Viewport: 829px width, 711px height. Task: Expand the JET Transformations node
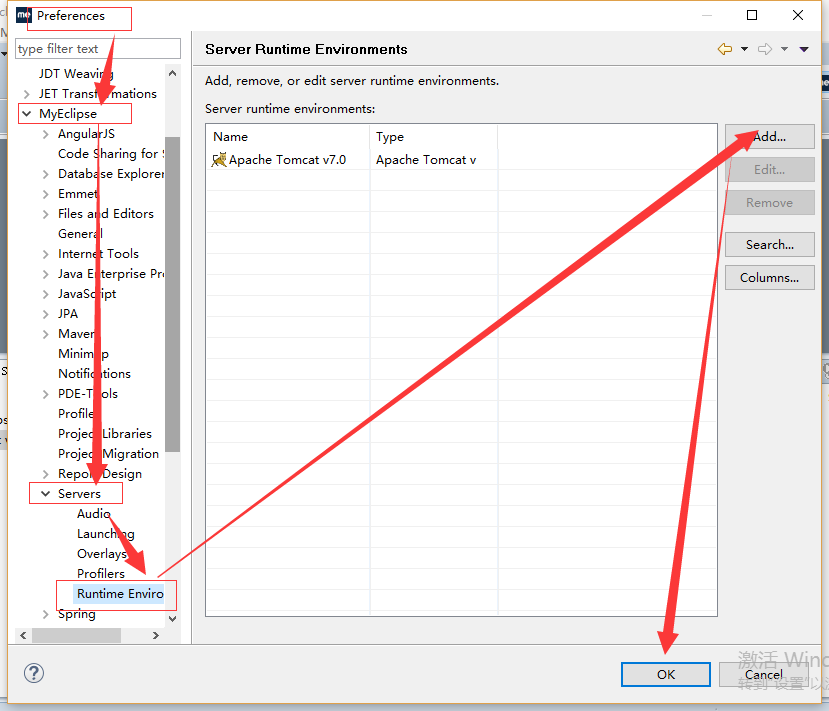(x=27, y=94)
